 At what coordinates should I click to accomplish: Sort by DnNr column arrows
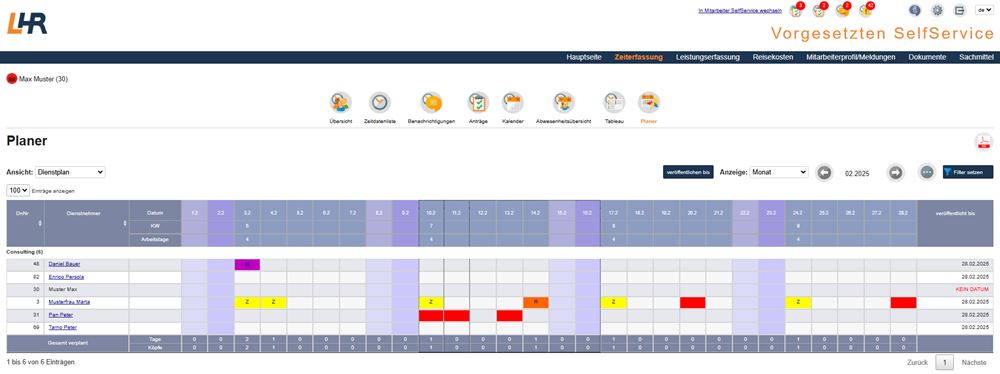pyautogui.click(x=41, y=223)
